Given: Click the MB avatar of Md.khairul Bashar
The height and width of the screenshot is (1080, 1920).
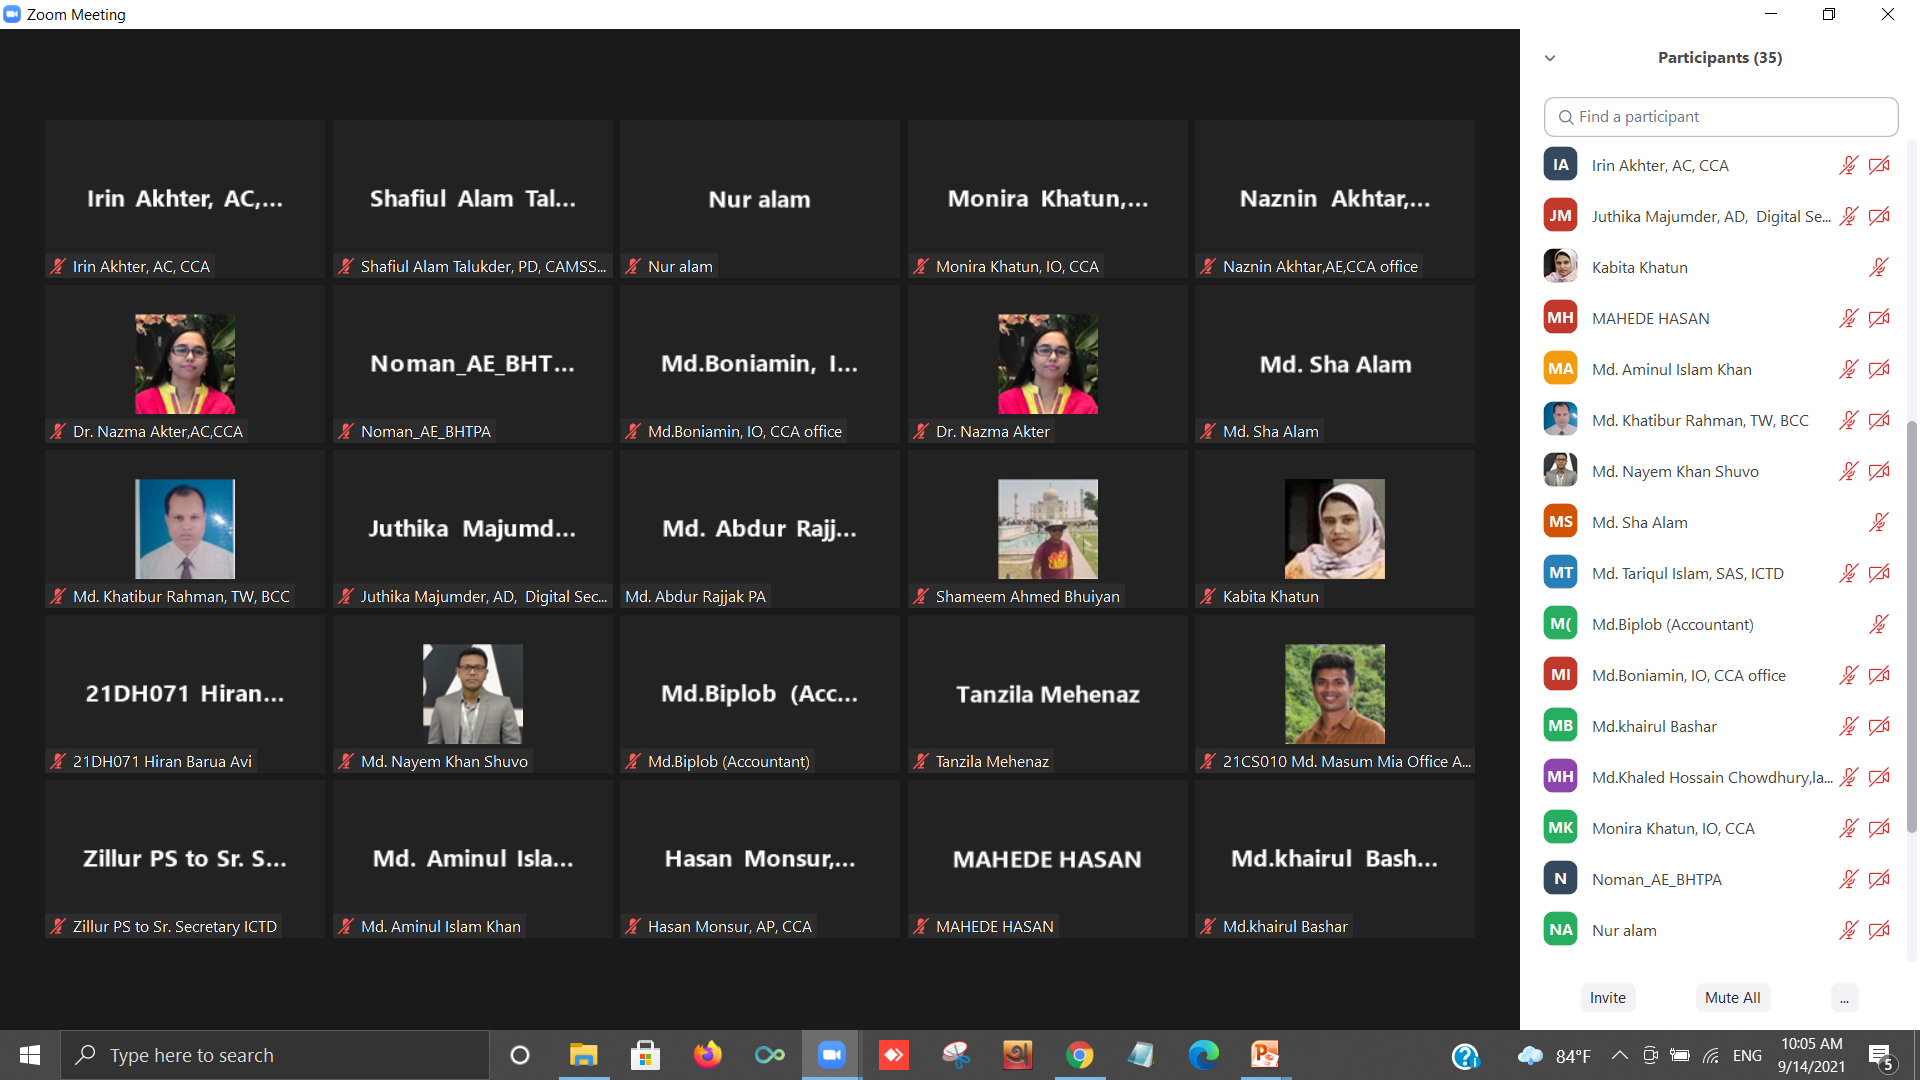Looking at the screenshot, I should click(x=1560, y=725).
